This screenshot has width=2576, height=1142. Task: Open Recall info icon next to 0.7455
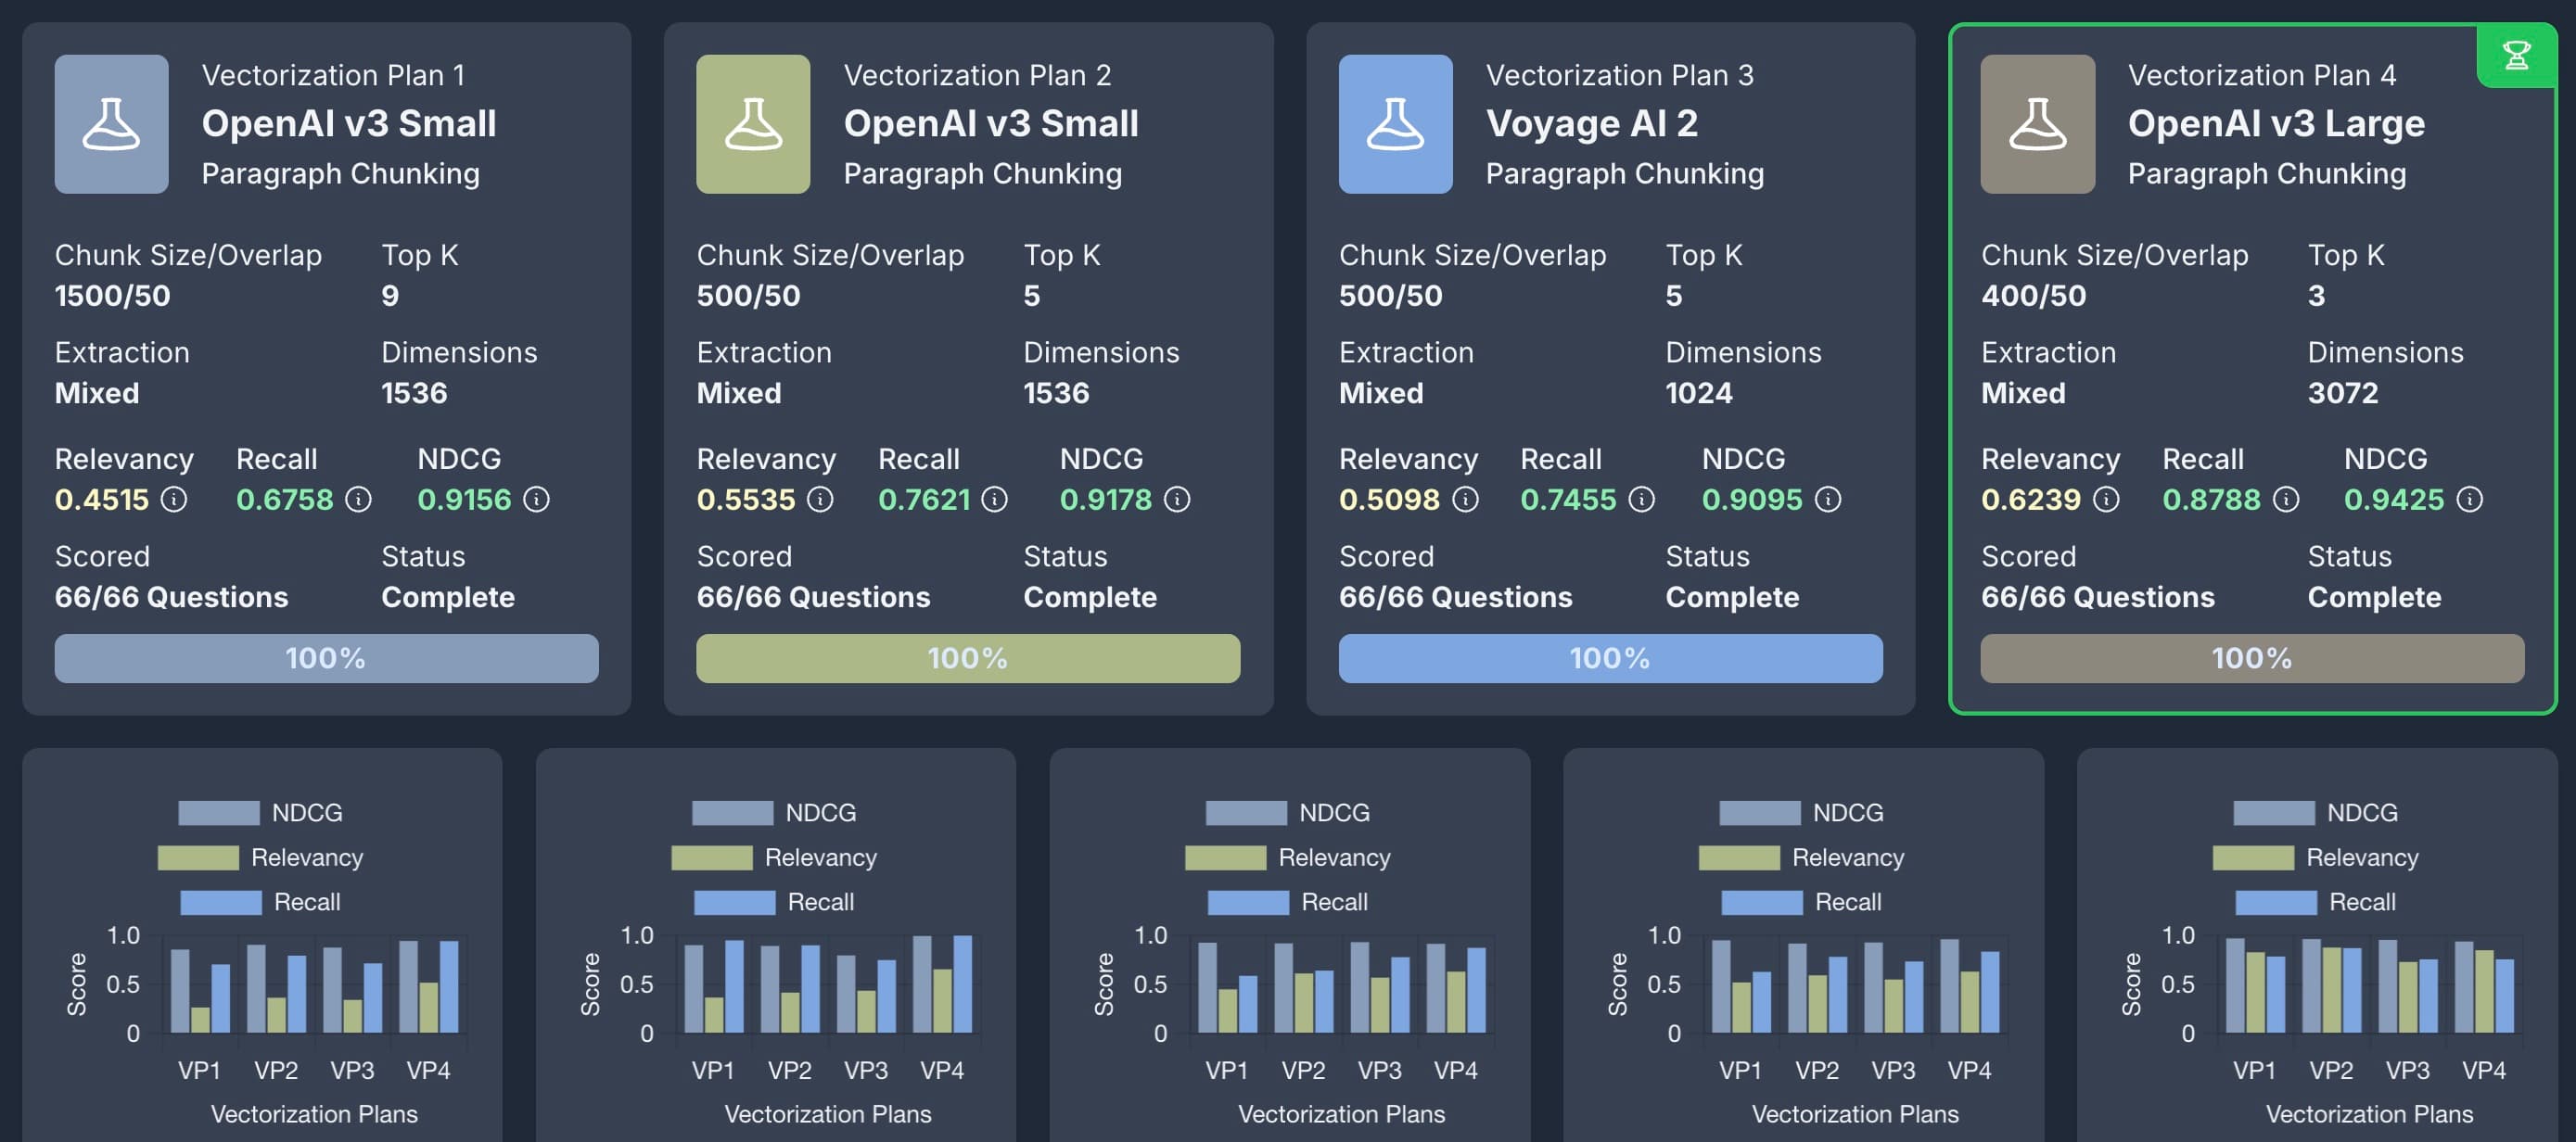pyautogui.click(x=1641, y=499)
